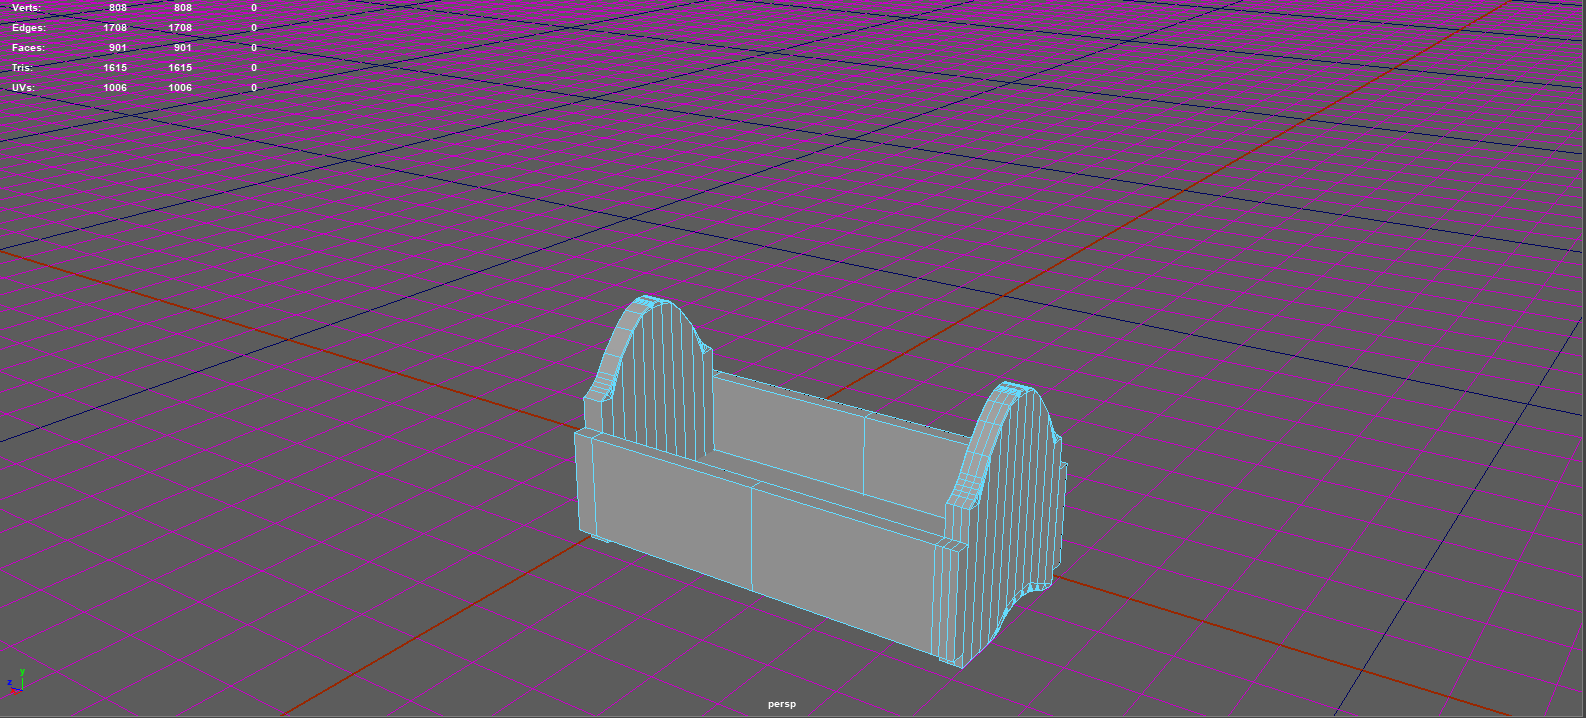This screenshot has width=1586, height=718.
Task: Click the 'Tris:' poly count label
Action: (22, 68)
